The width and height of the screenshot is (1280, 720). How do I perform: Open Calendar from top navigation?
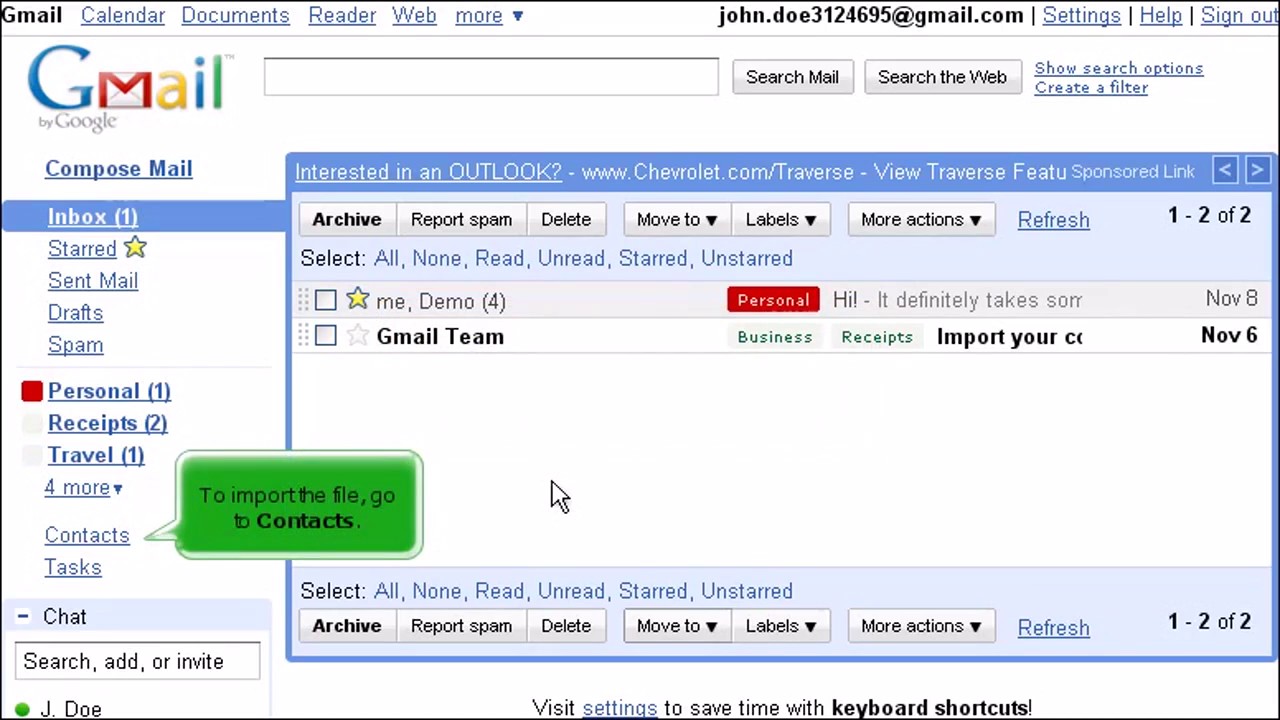tap(123, 15)
